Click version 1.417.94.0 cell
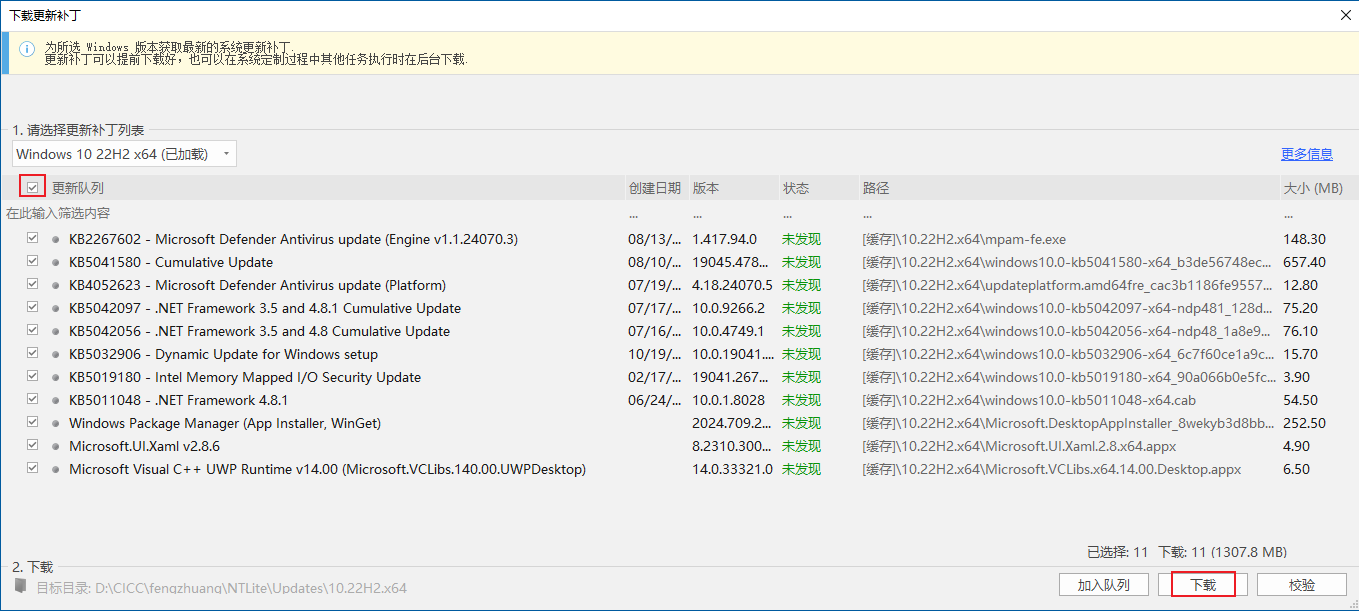Viewport: 1359px width, 611px height. (x=724, y=239)
